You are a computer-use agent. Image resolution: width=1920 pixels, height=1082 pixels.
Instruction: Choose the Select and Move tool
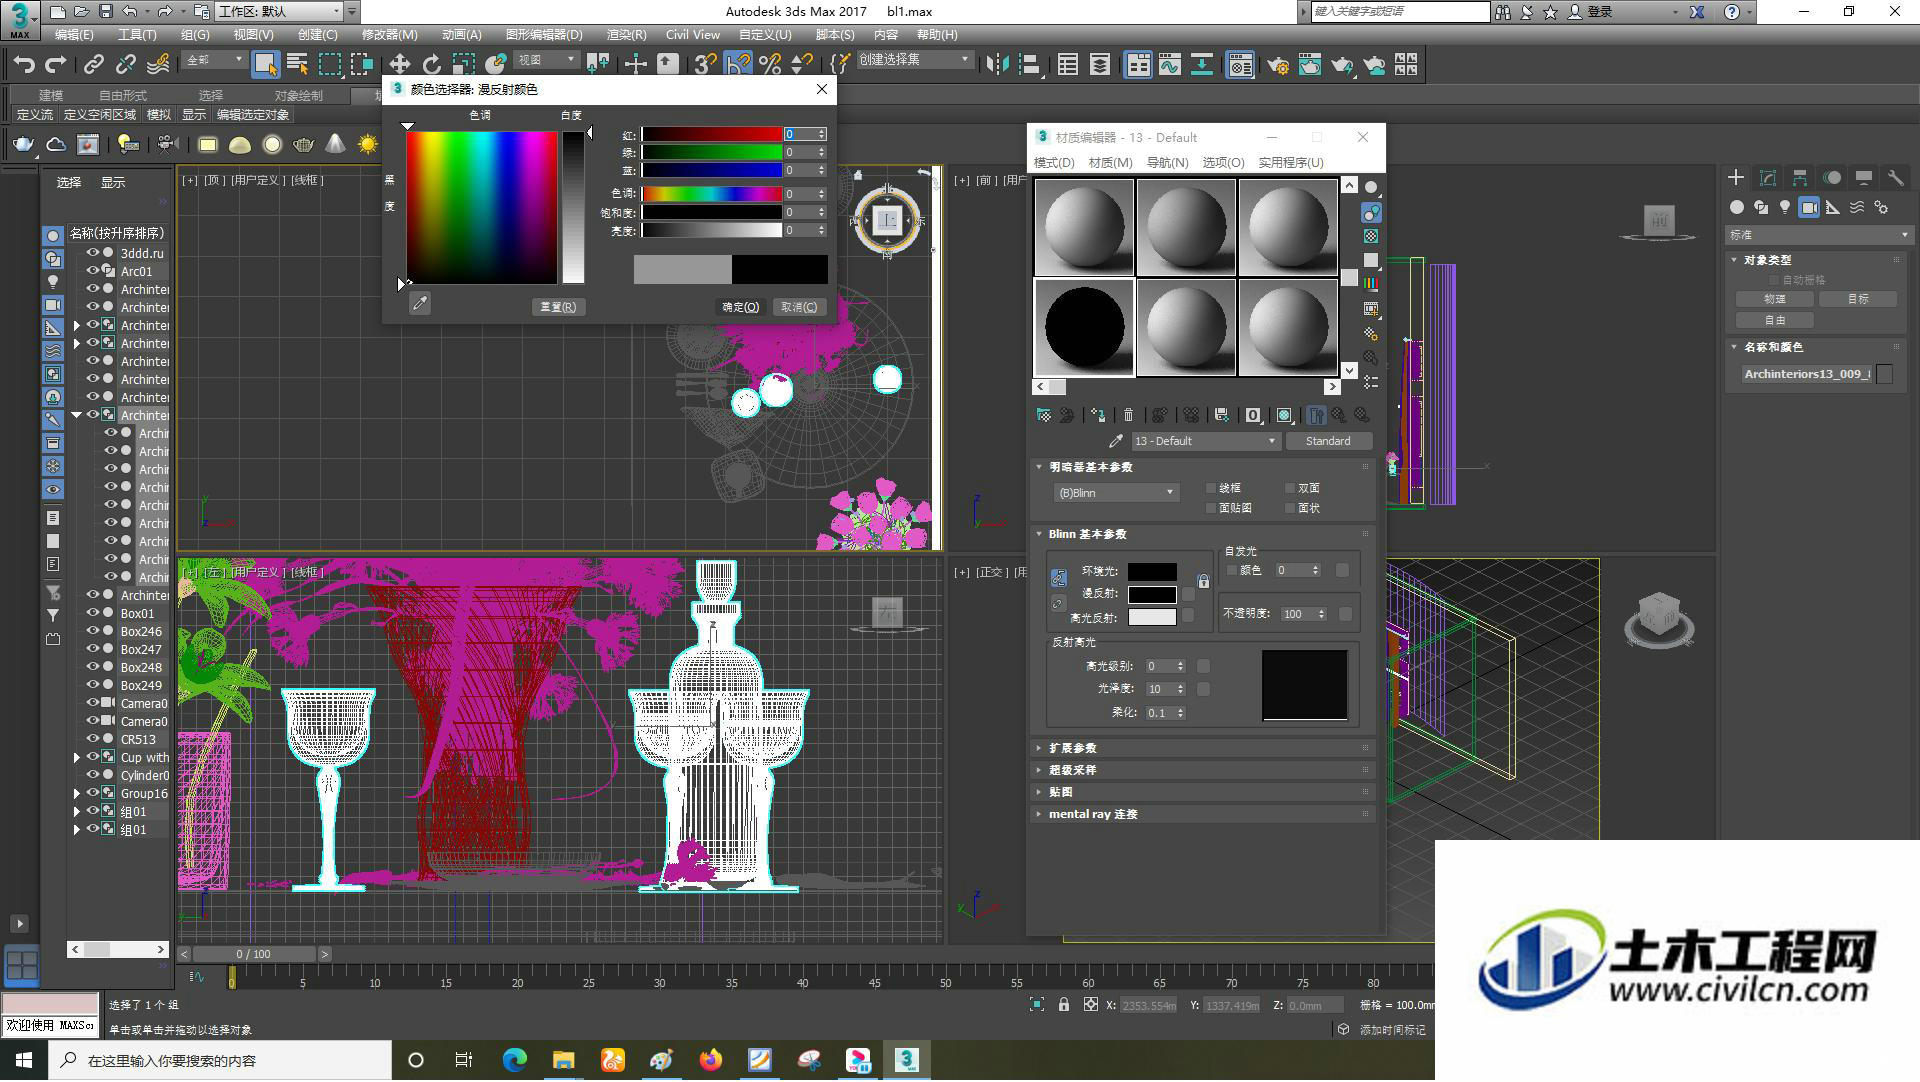click(399, 65)
